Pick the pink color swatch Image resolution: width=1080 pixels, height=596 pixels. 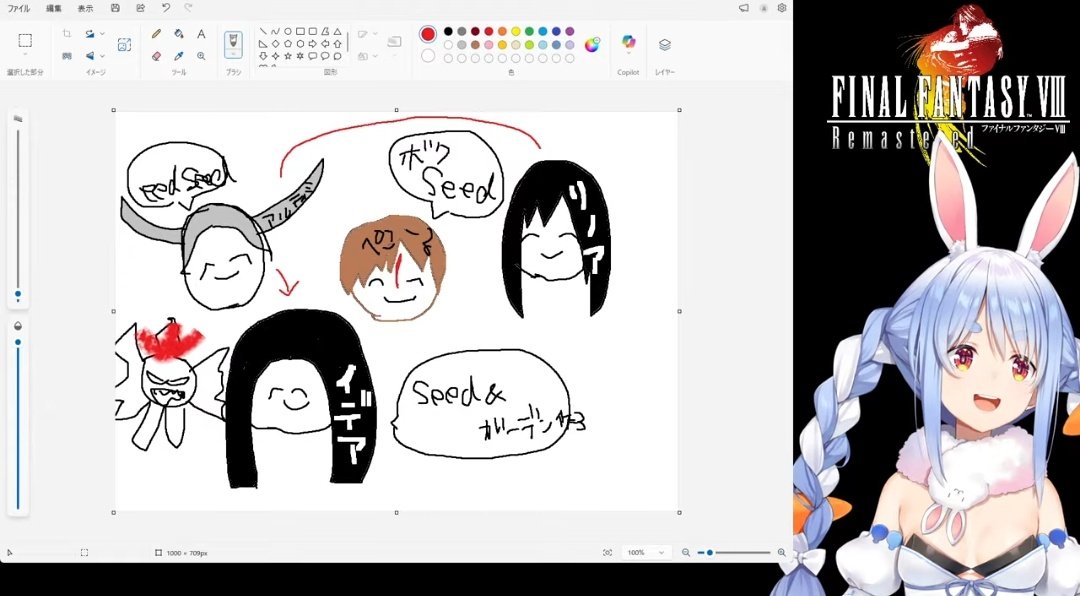(x=489, y=45)
